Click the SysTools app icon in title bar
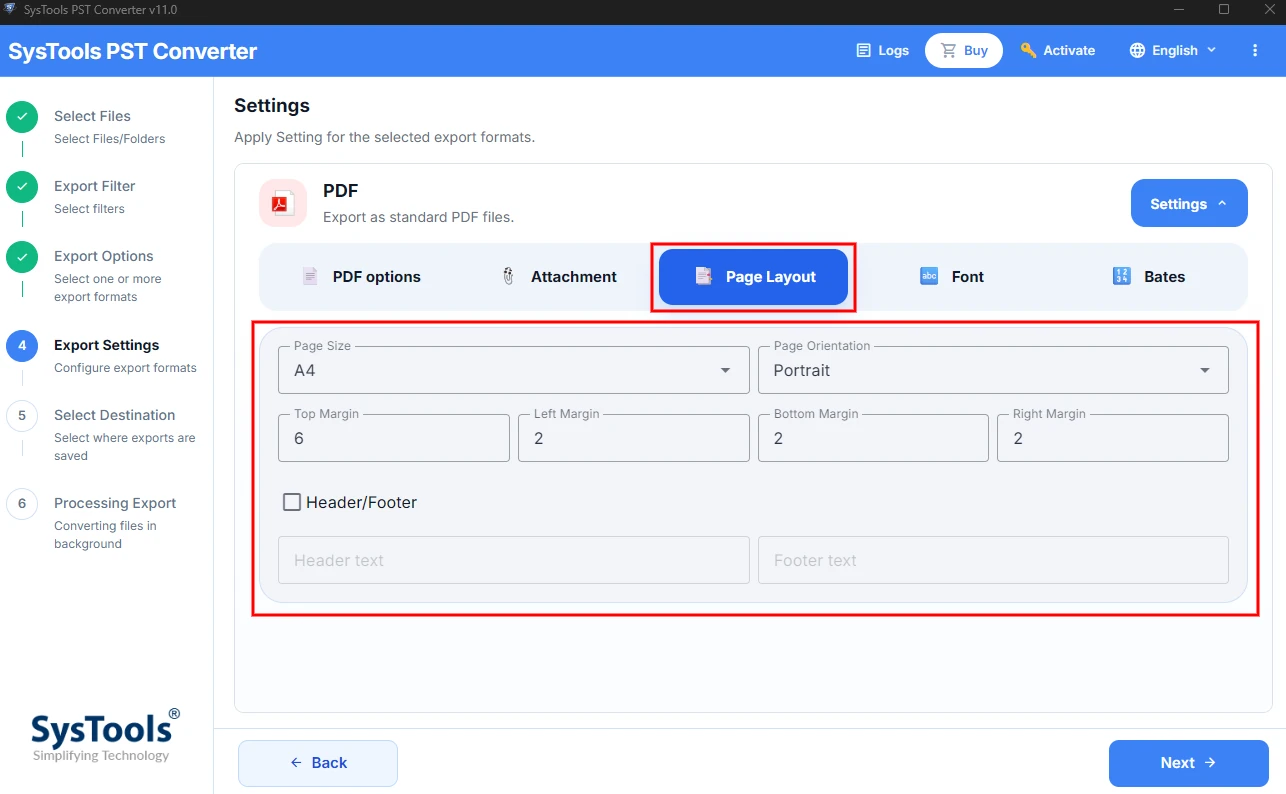Viewport: 1286px width, 794px height. coord(12,9)
